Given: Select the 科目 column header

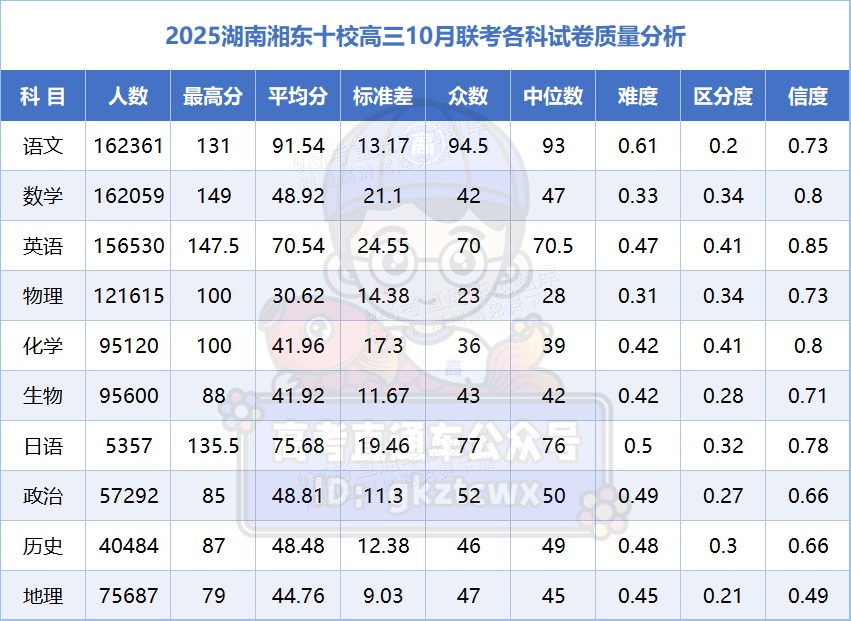Looking at the screenshot, I should coord(43,96).
